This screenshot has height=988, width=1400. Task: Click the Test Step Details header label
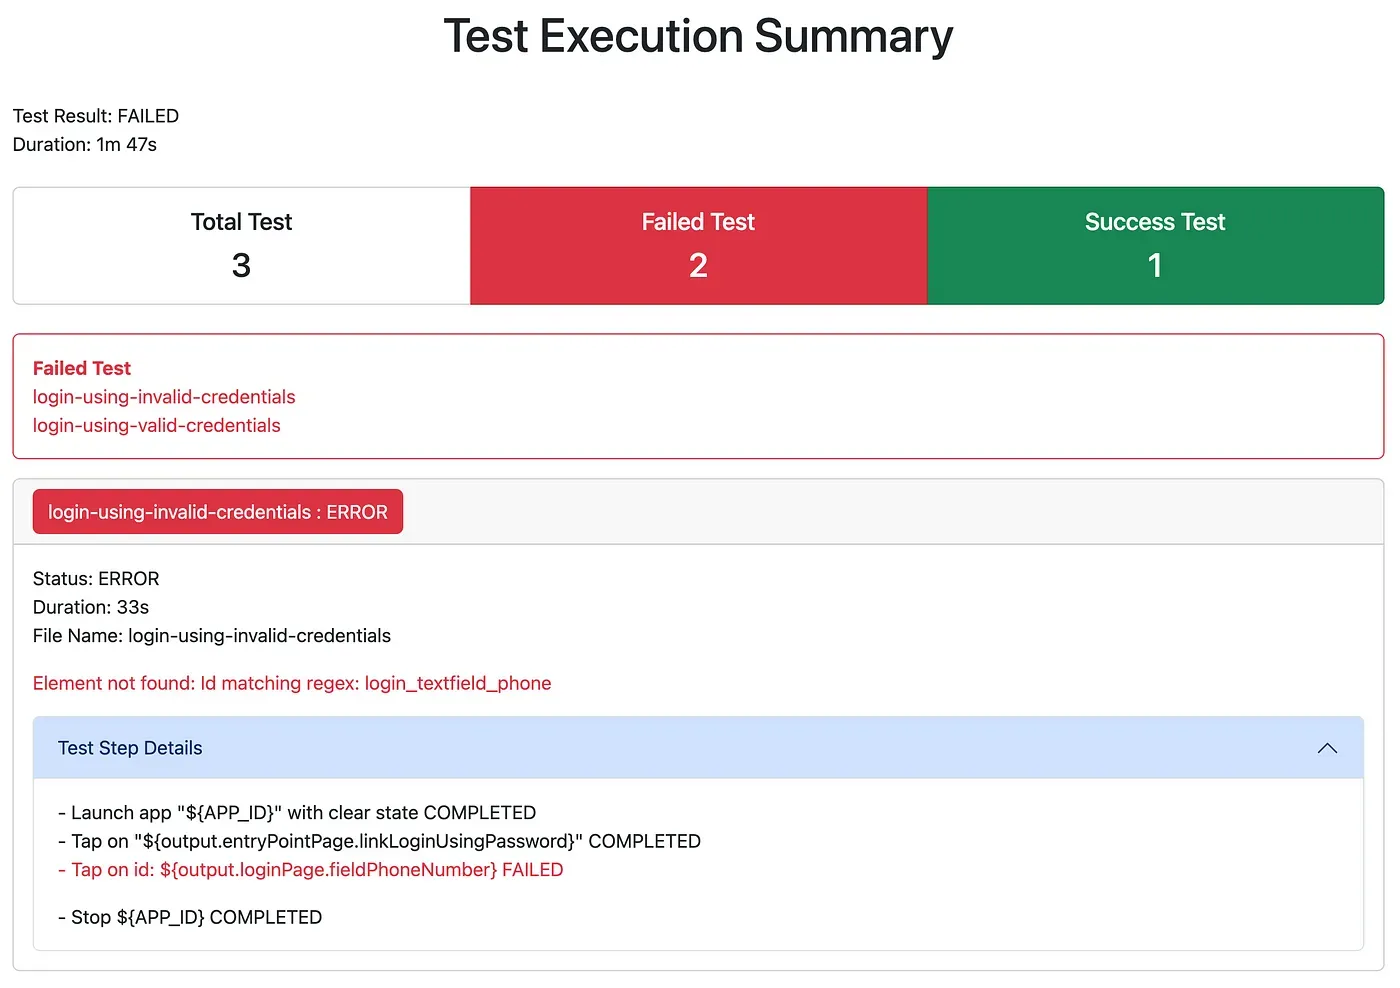coord(130,748)
